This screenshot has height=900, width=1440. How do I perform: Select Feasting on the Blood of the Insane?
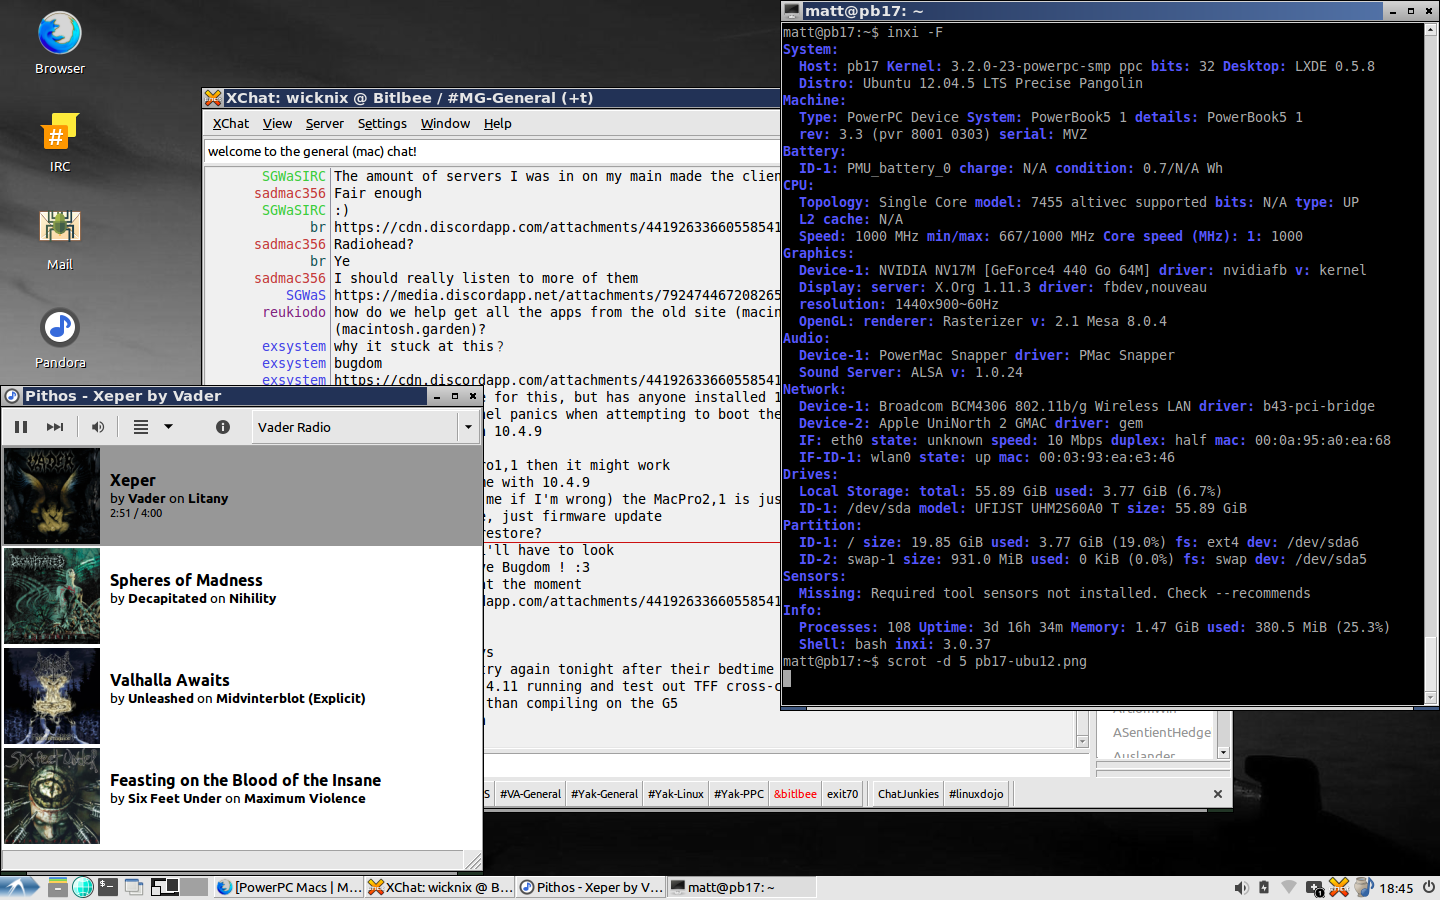point(242,796)
